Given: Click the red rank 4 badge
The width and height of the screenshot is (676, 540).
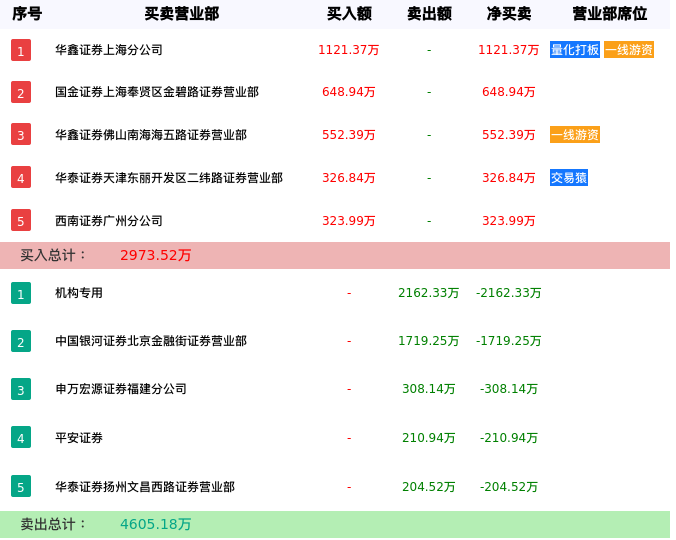Looking at the screenshot, I should tap(21, 178).
